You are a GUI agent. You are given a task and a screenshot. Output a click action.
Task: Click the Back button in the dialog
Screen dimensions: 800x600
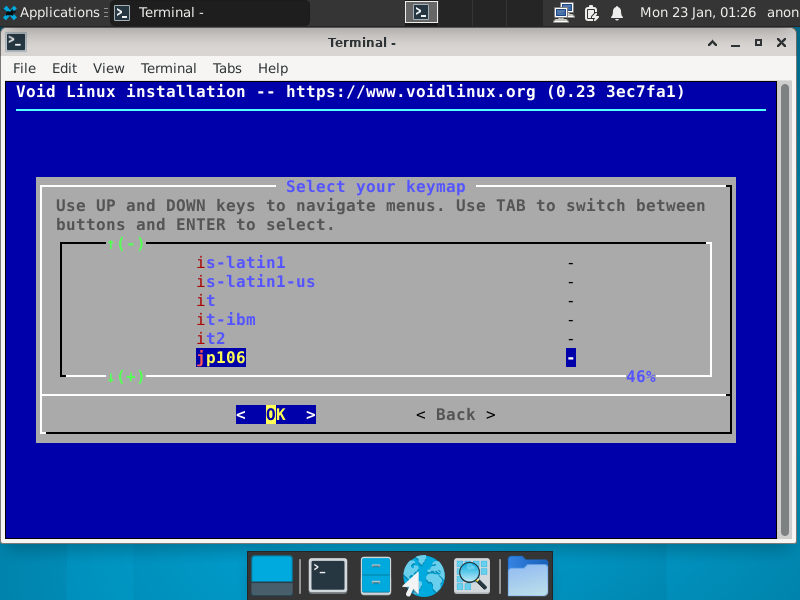click(x=456, y=414)
